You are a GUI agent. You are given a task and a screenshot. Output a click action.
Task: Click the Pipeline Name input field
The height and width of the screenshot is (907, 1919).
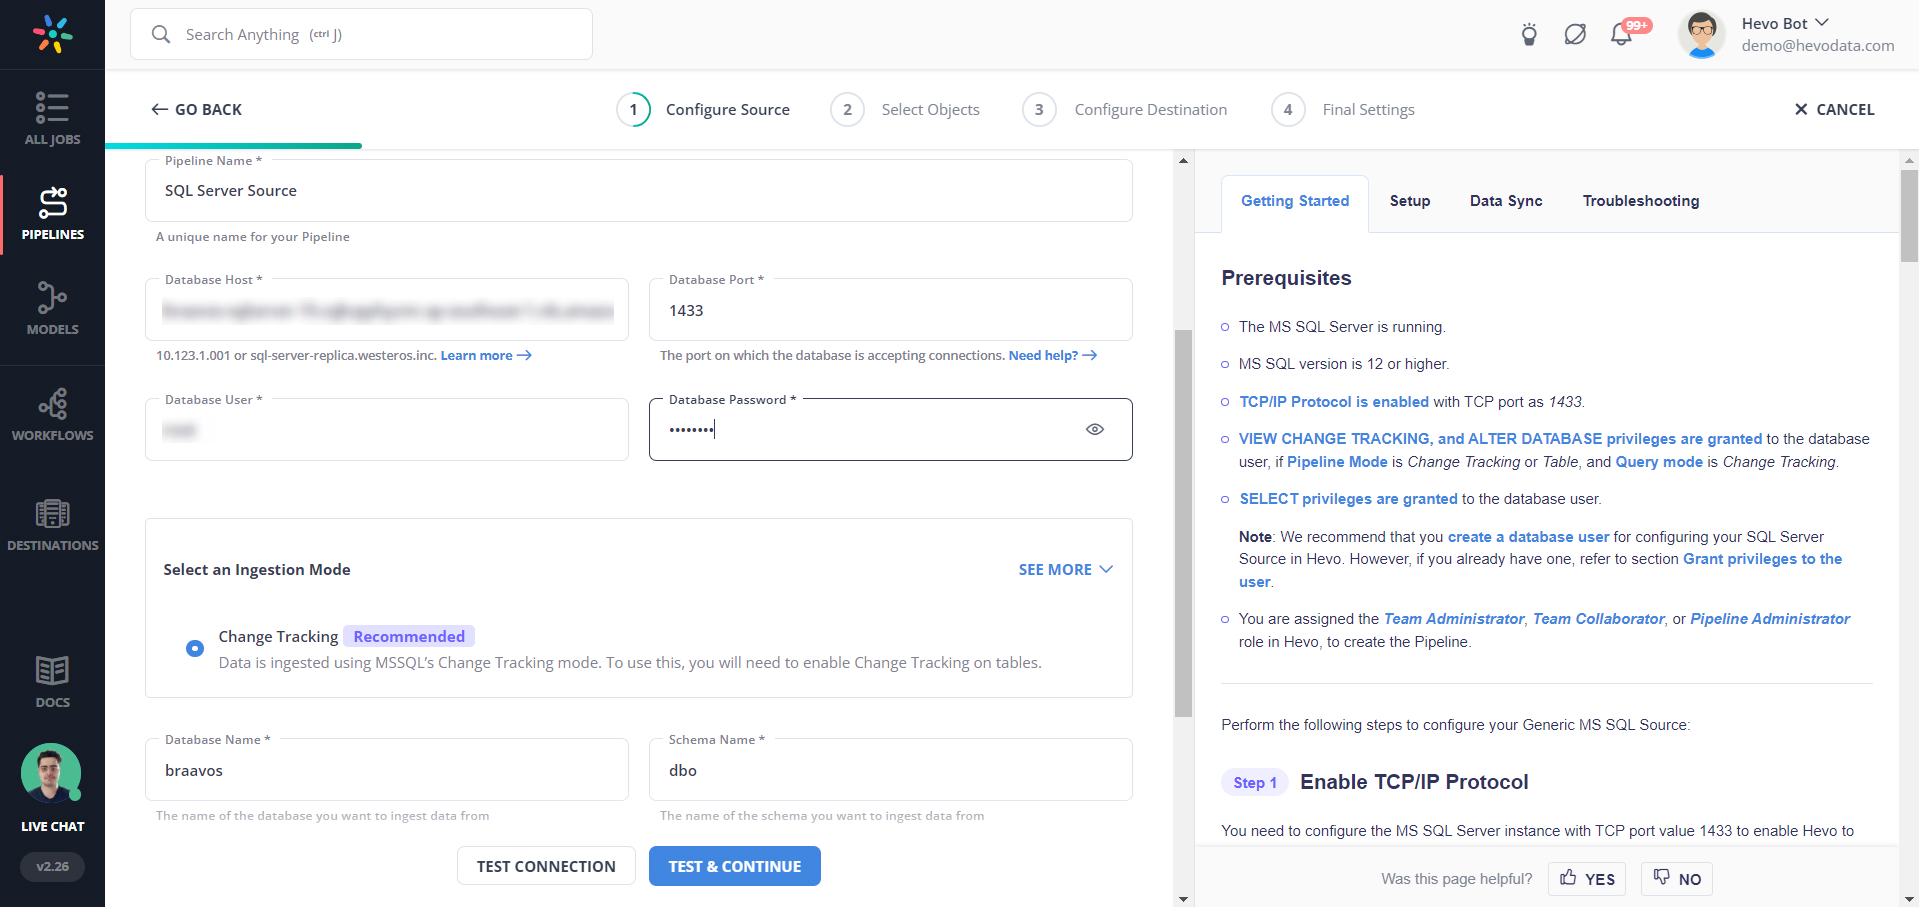click(x=638, y=191)
